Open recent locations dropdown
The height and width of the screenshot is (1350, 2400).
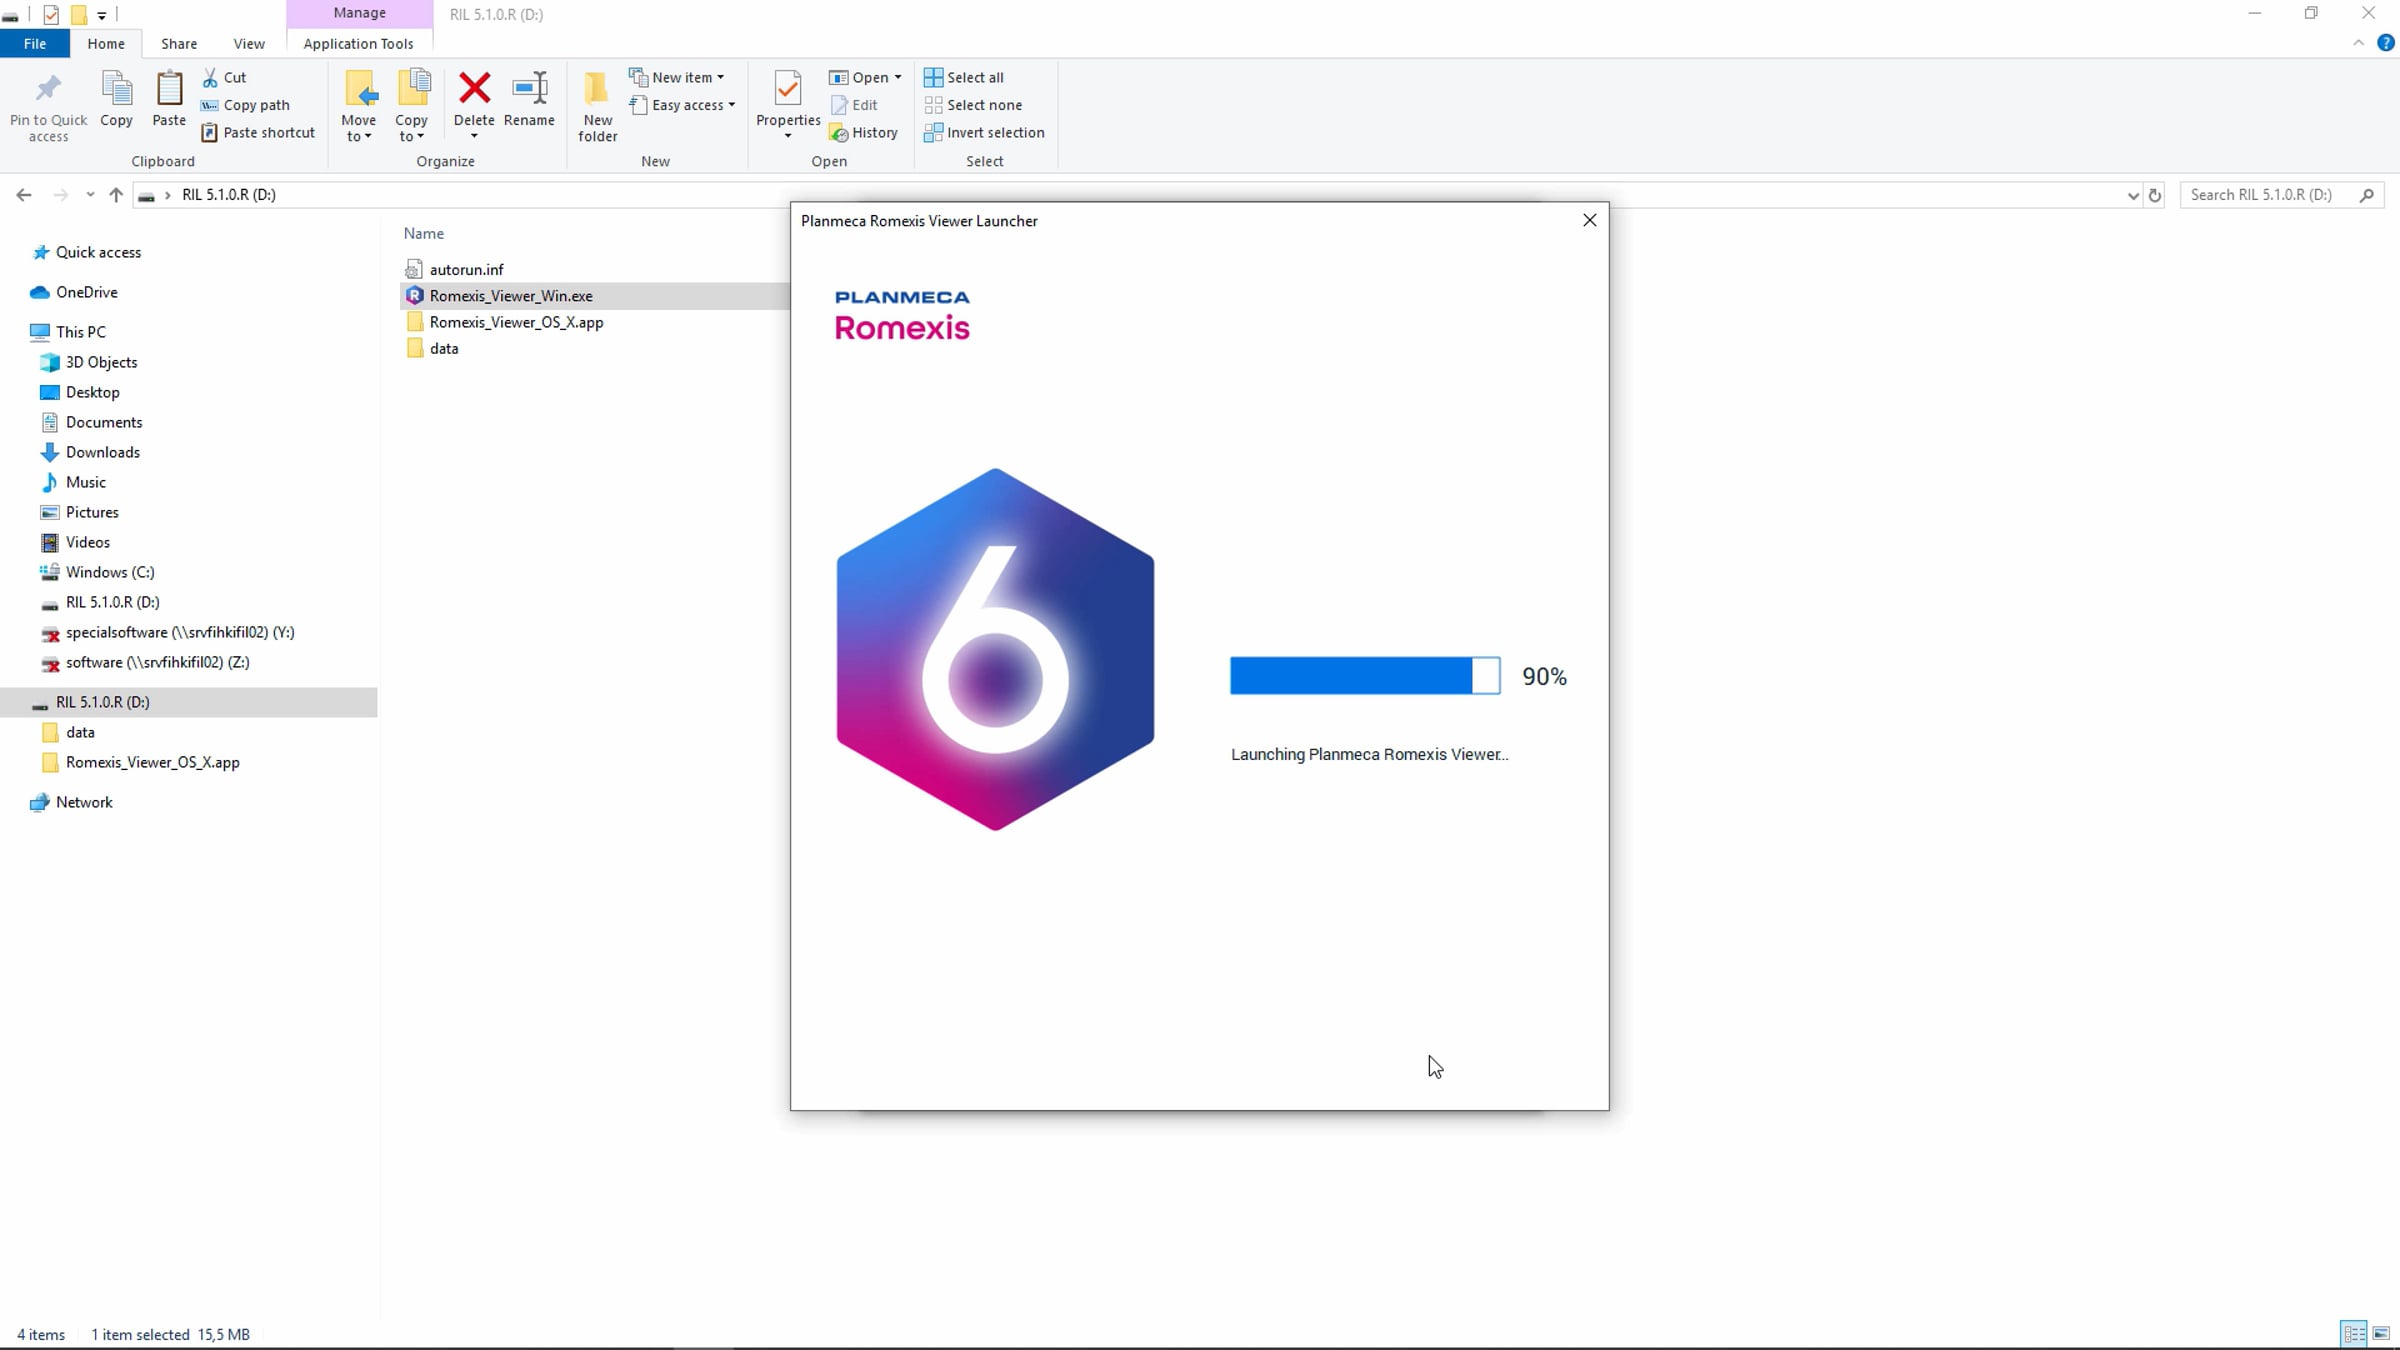pyautogui.click(x=90, y=195)
